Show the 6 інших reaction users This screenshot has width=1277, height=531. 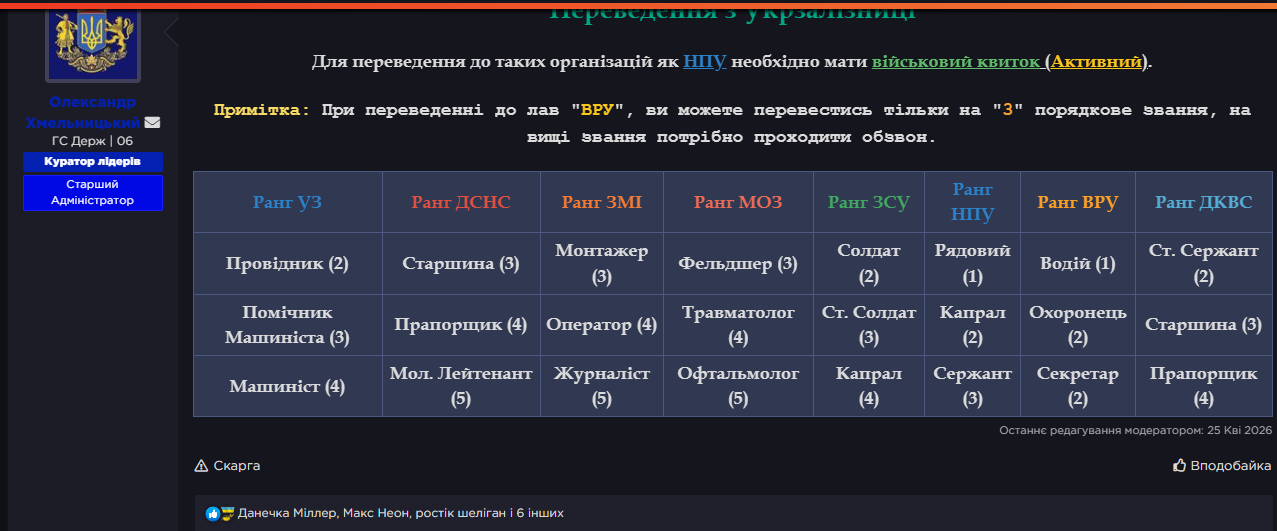coord(539,513)
